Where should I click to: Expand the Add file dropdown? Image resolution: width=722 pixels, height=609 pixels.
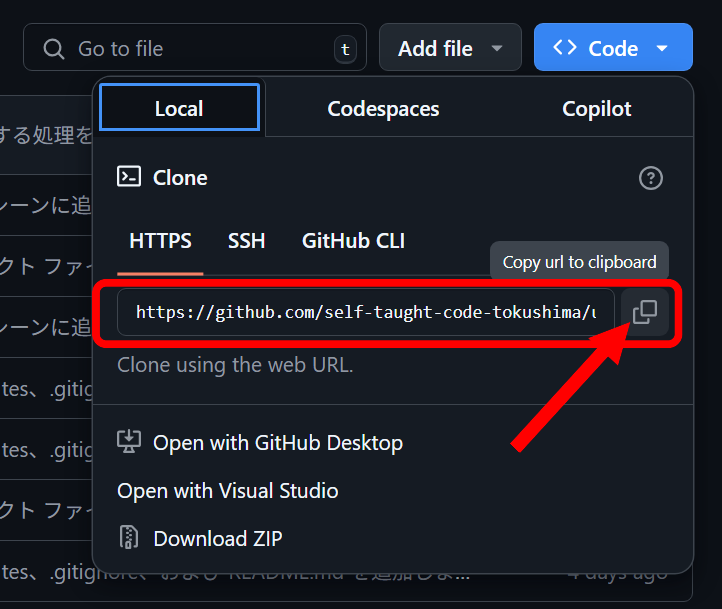pyautogui.click(x=450, y=47)
